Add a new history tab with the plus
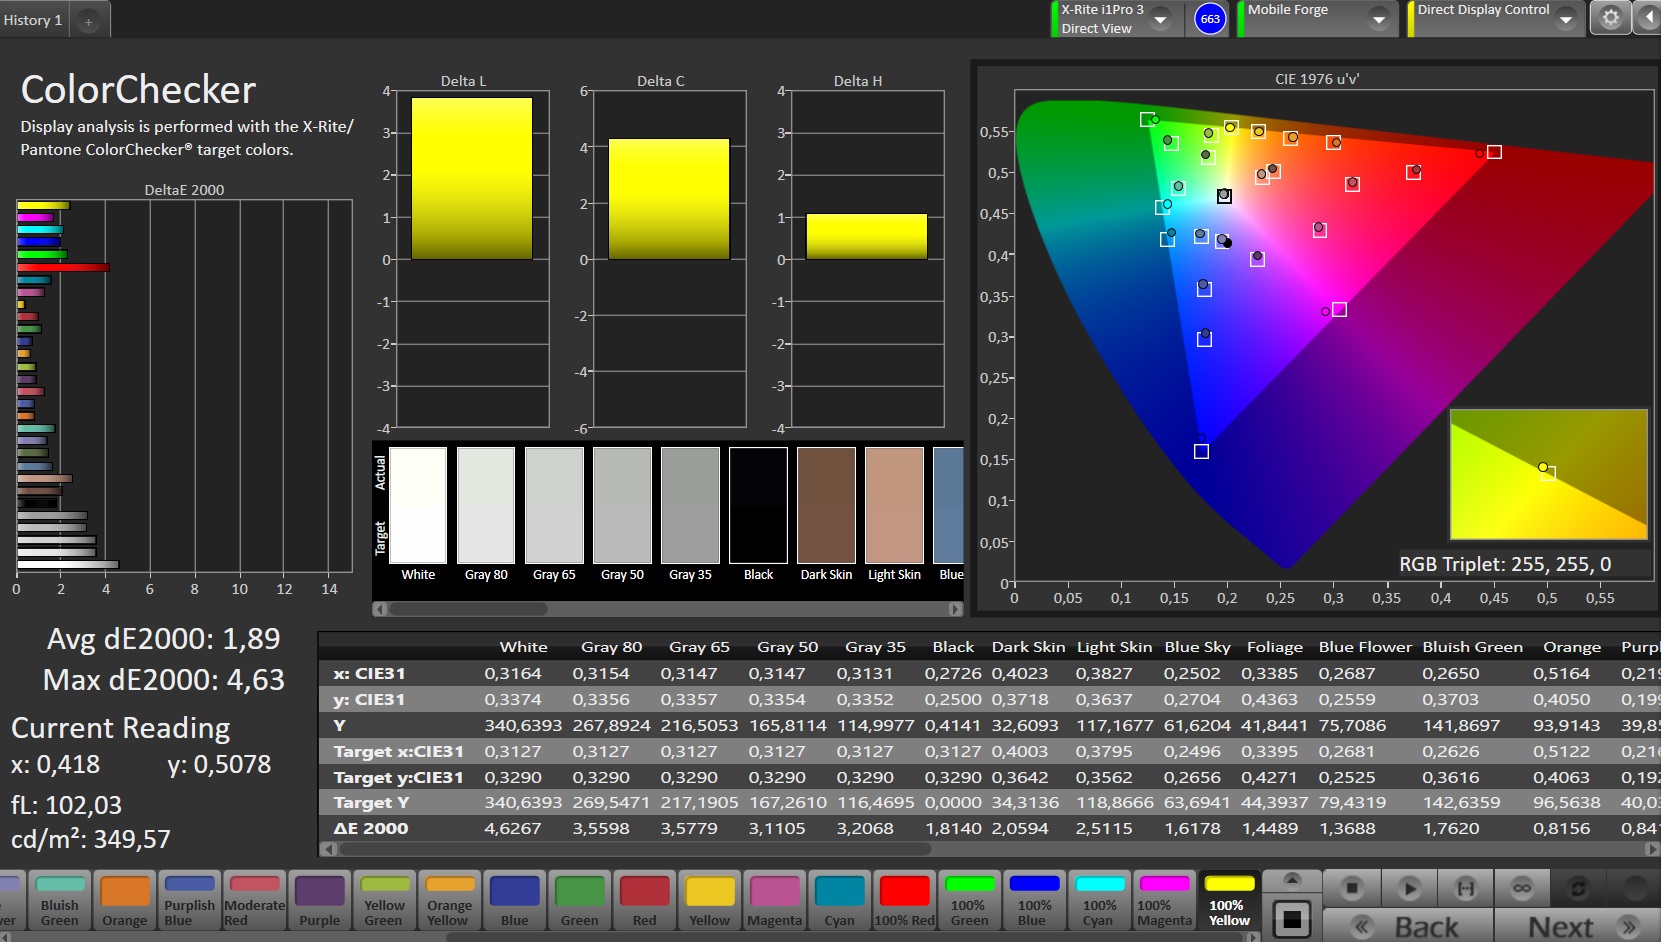 click(x=89, y=21)
